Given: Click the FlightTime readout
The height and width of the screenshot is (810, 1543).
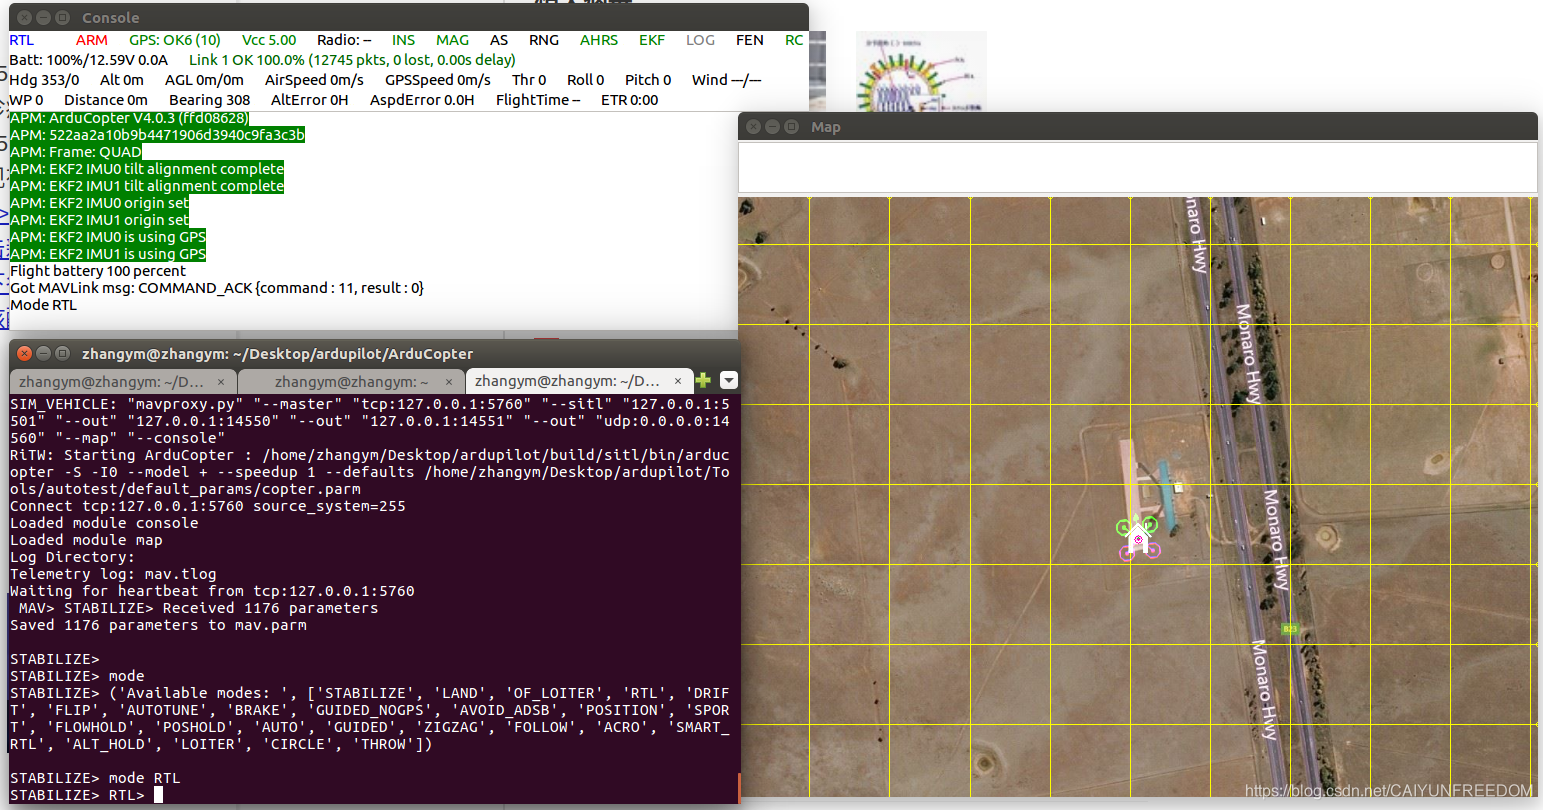Looking at the screenshot, I should coord(538,100).
